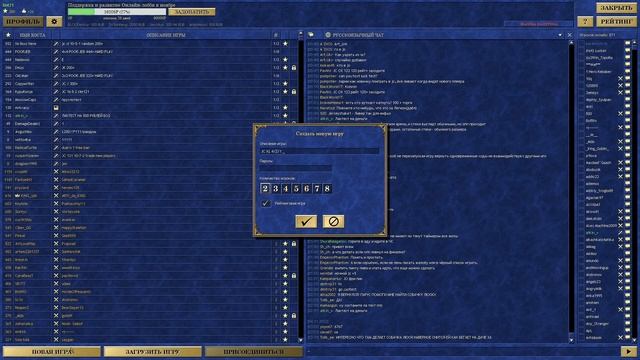The width and height of the screenshot is (640, 360).
Task: Click the green donation progress bar
Action: point(117,12)
